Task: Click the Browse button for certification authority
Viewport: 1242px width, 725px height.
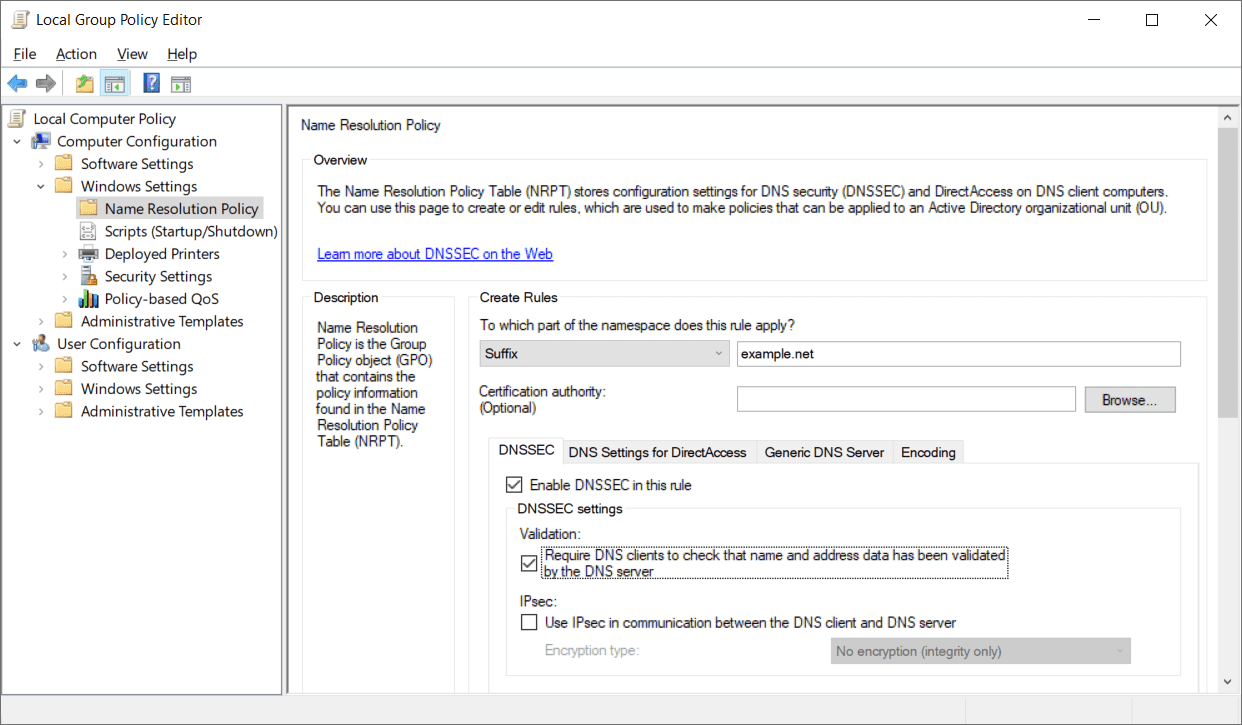Action: pos(1129,399)
